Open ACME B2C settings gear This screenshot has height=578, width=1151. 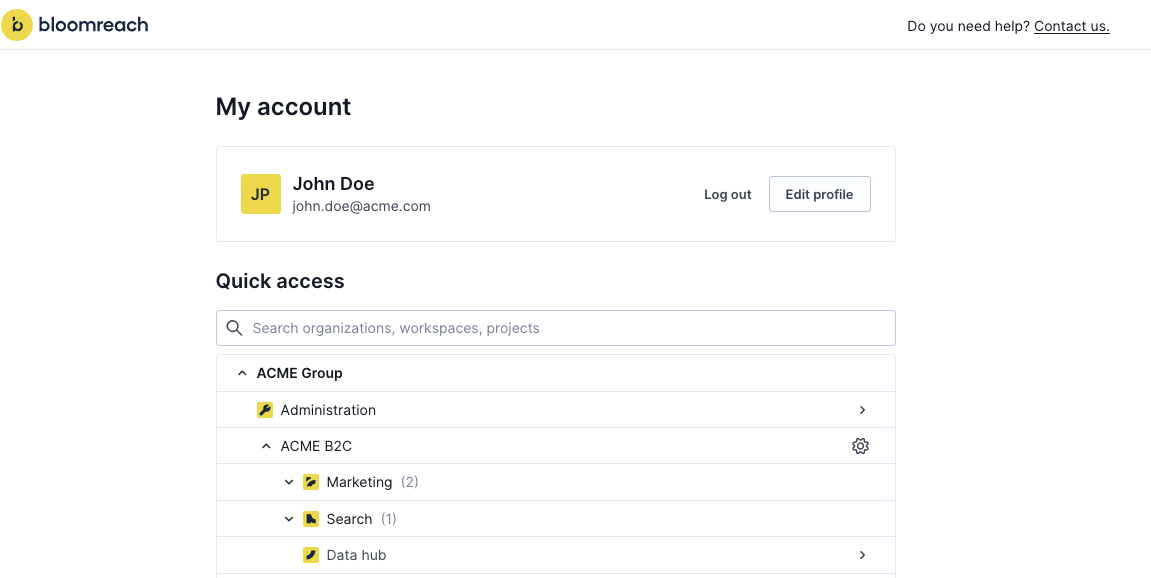[x=860, y=446]
